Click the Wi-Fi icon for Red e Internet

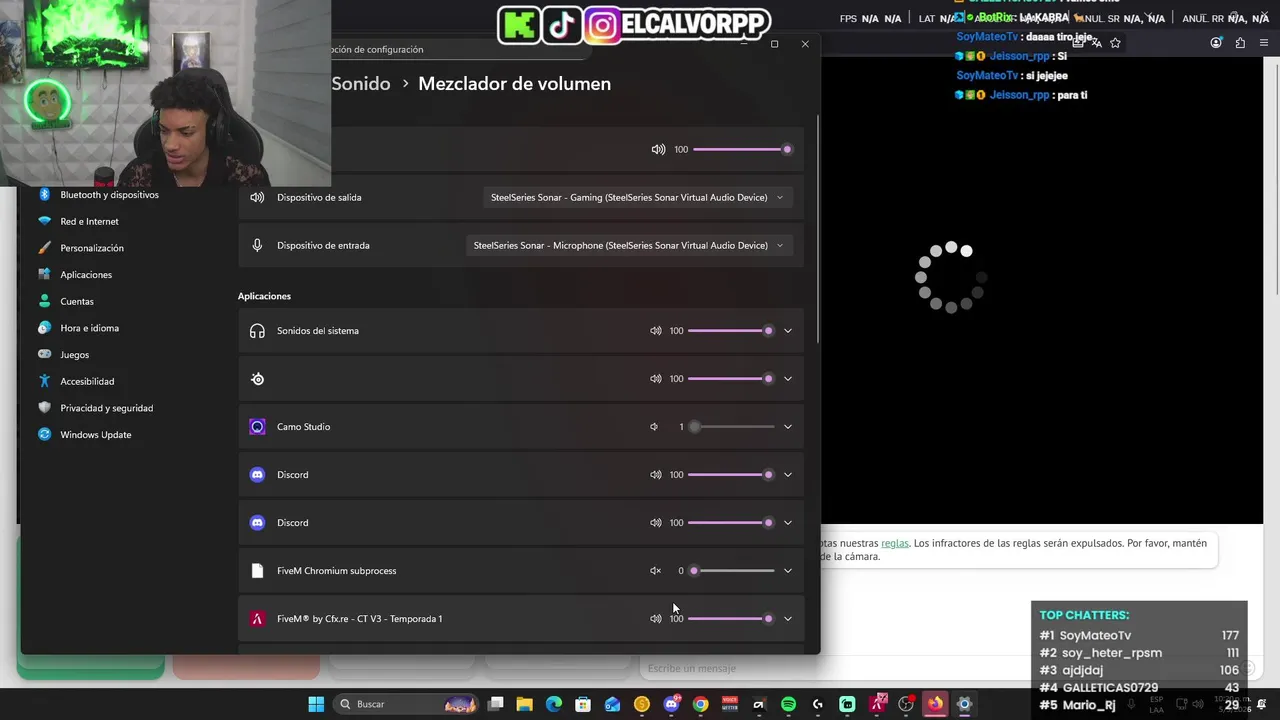(44, 221)
